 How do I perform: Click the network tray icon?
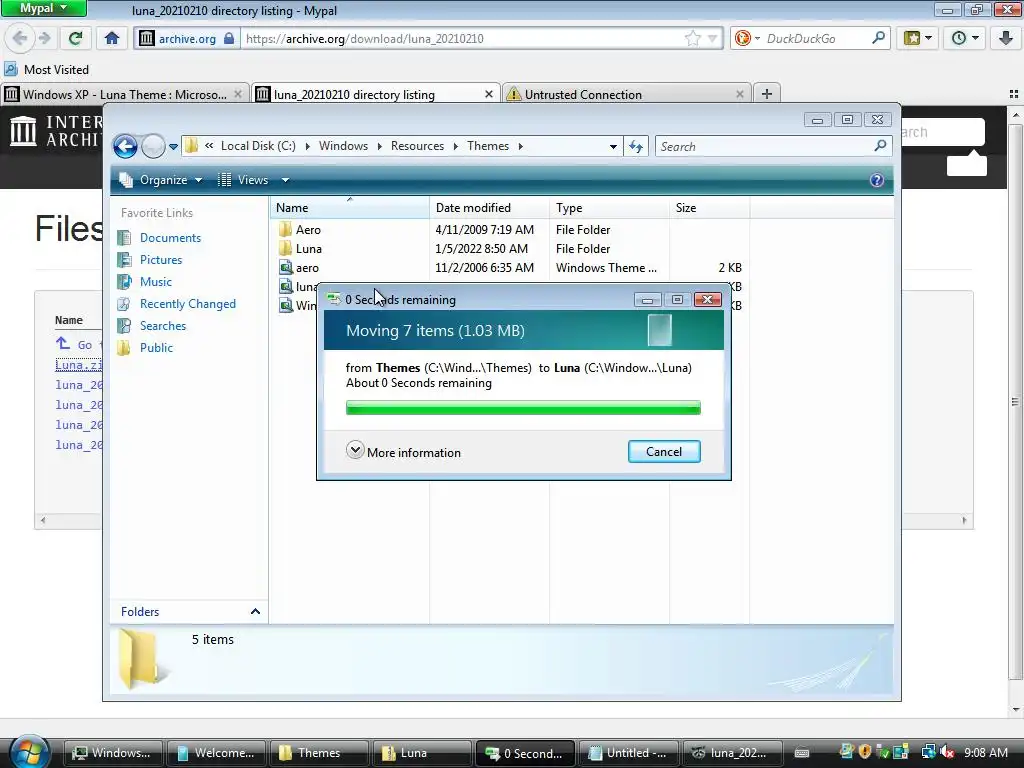929,752
